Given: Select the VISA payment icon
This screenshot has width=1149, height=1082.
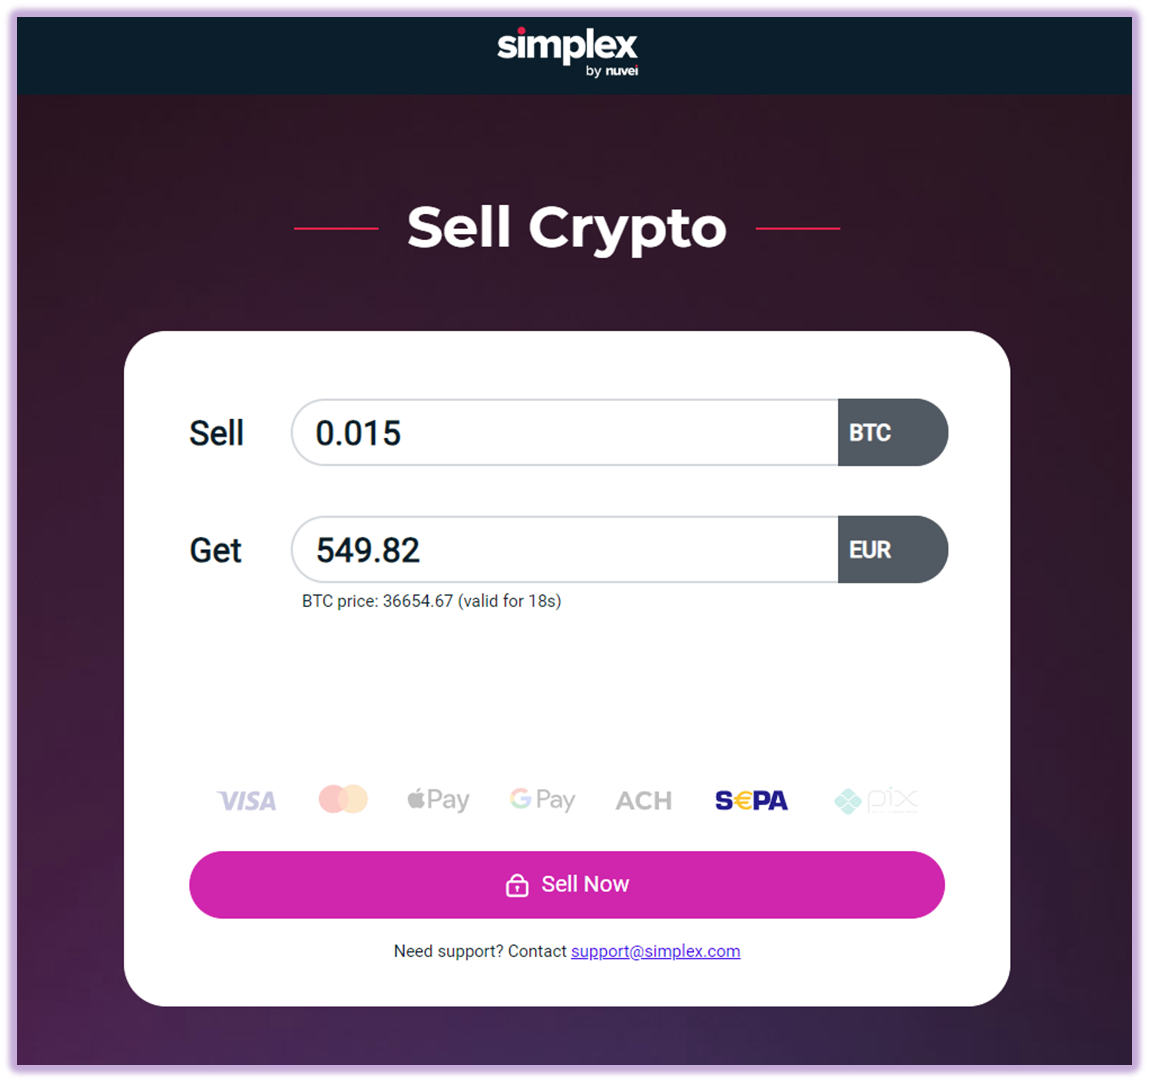Looking at the screenshot, I should [x=247, y=801].
